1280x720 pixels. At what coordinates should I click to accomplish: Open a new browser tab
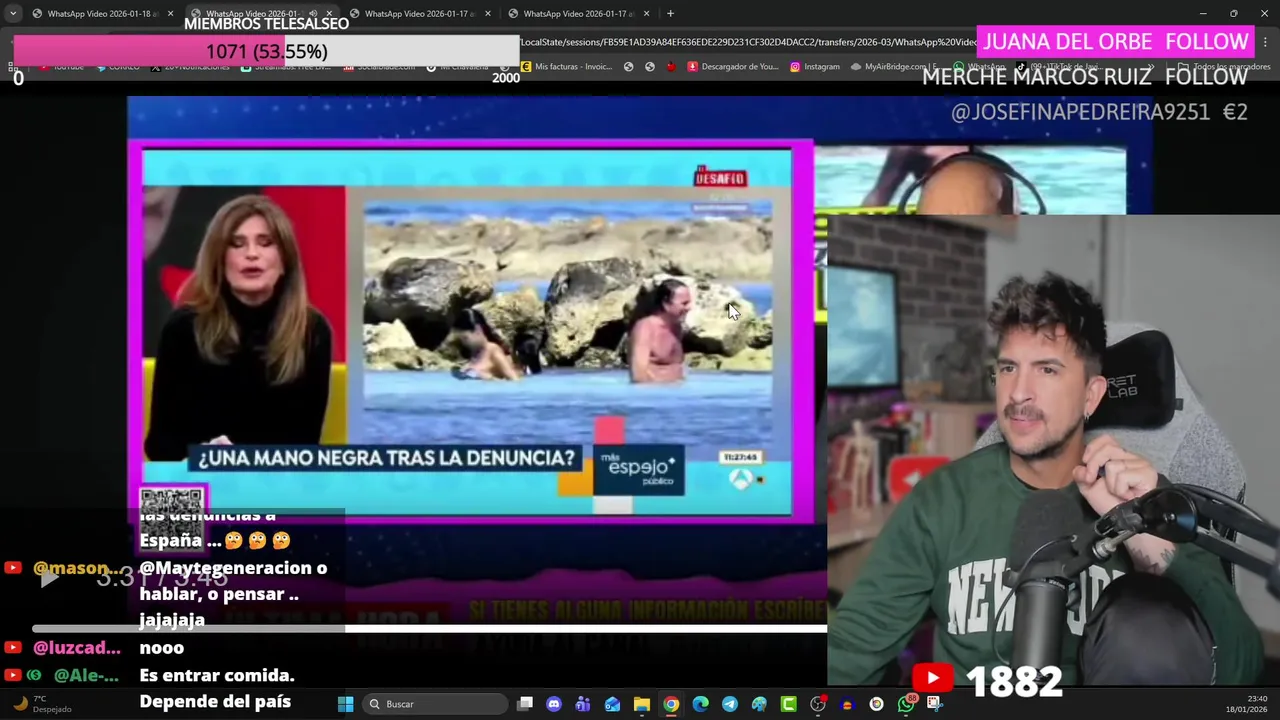pyautogui.click(x=670, y=14)
